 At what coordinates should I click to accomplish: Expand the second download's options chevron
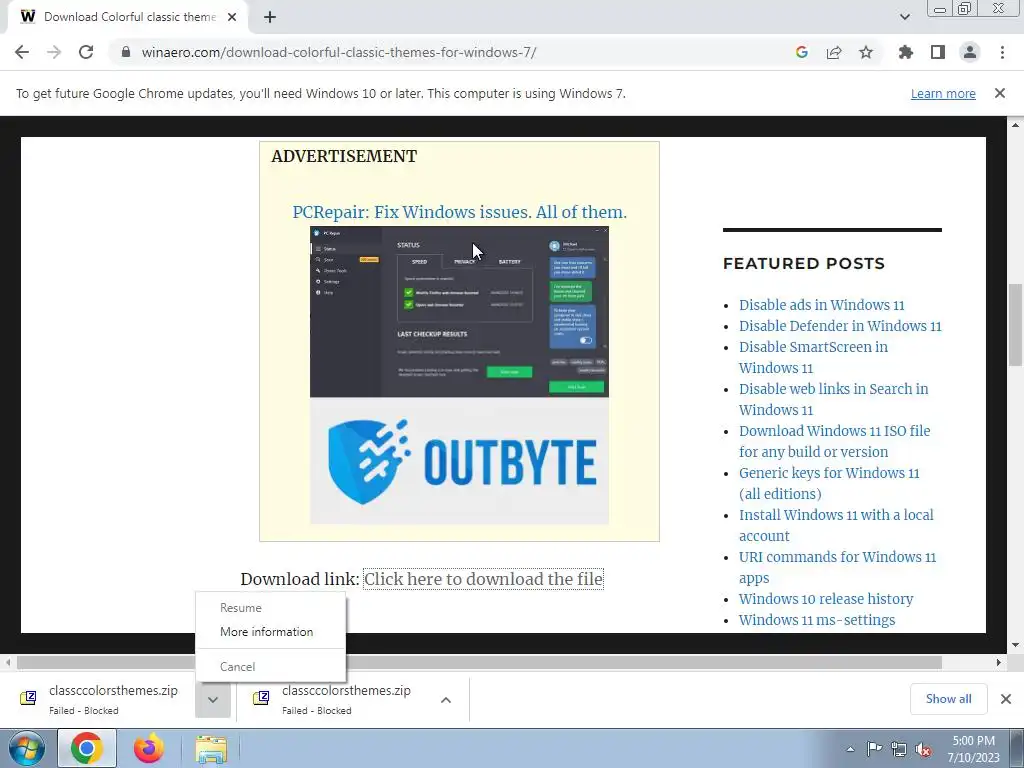pyautogui.click(x=446, y=699)
